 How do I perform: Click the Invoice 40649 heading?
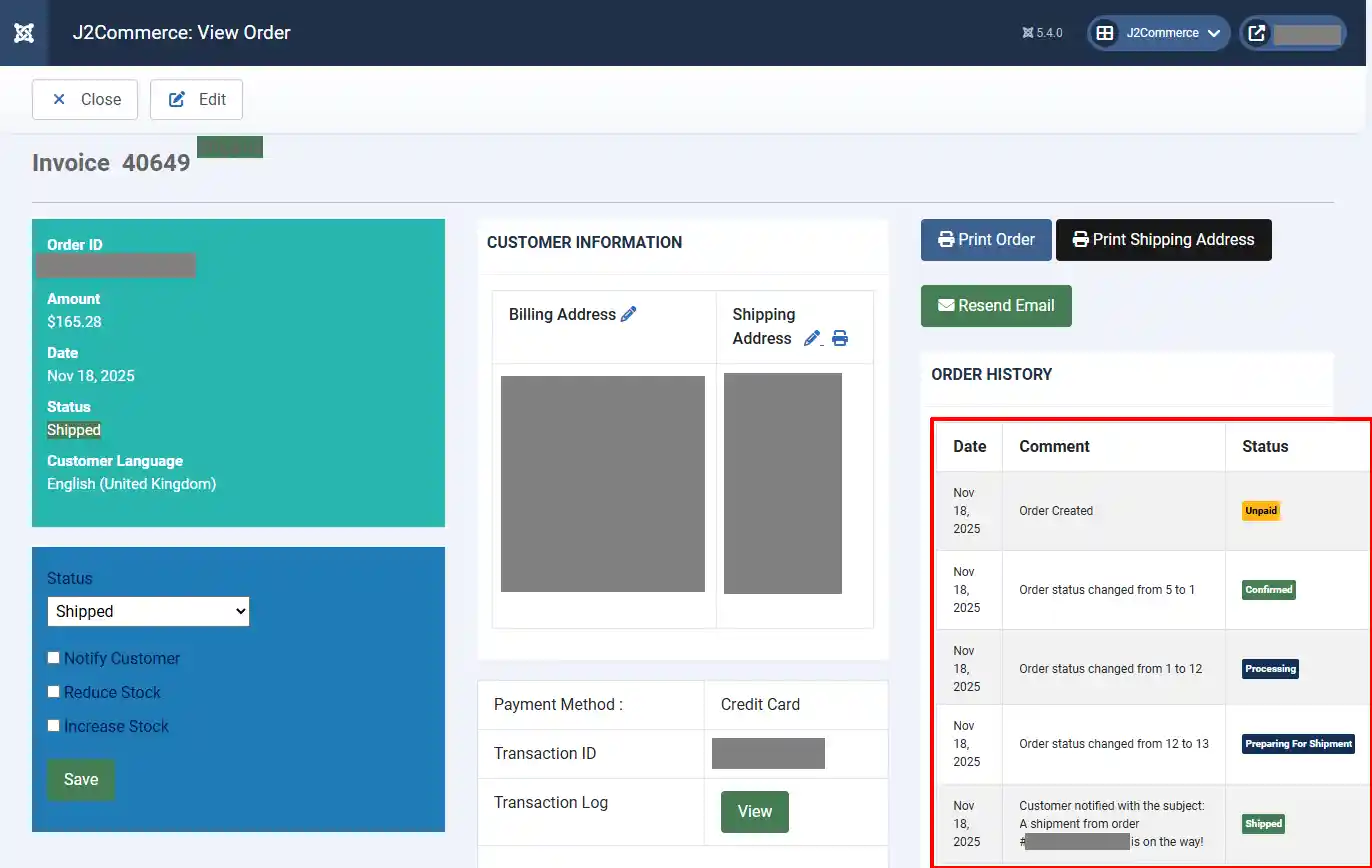pos(111,163)
